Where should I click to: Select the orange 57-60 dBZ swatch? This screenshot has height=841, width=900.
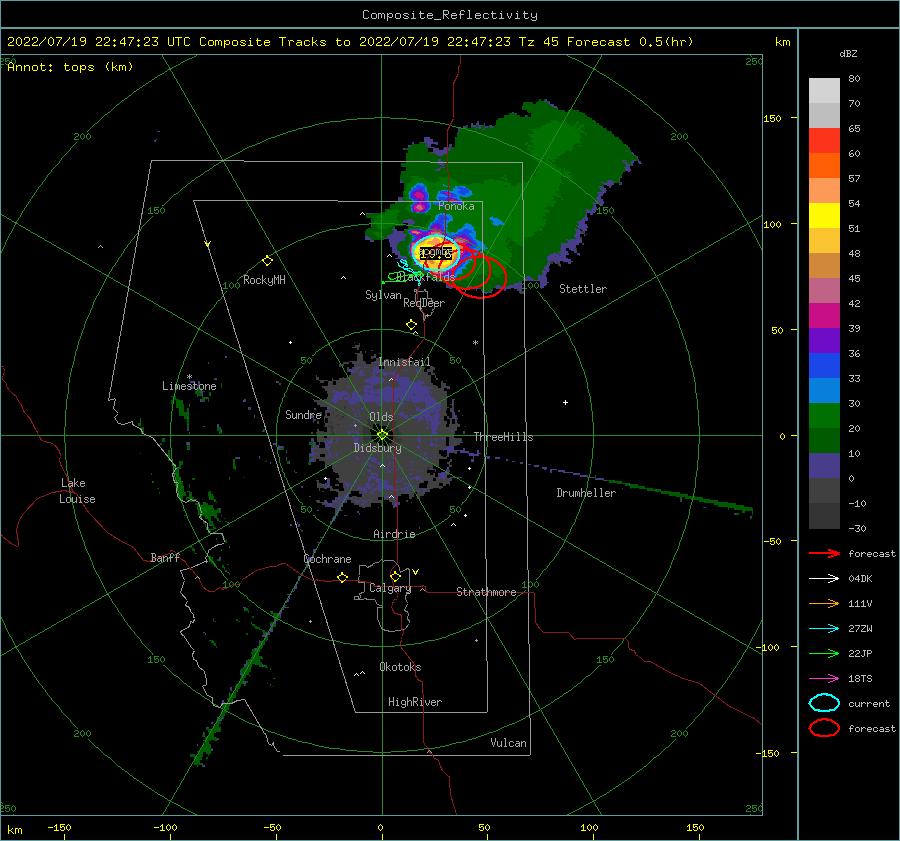(824, 166)
